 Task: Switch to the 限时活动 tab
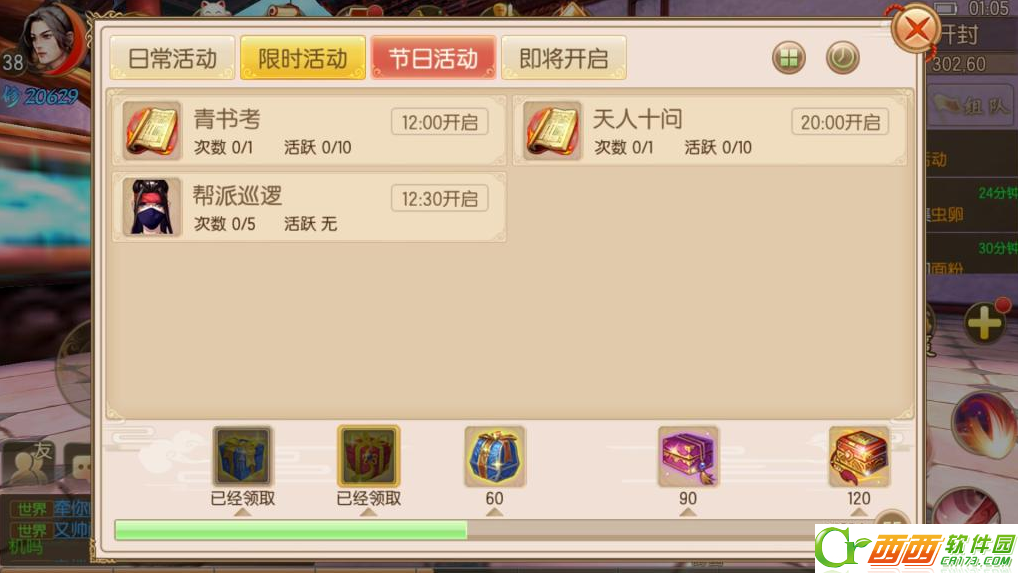[303, 58]
